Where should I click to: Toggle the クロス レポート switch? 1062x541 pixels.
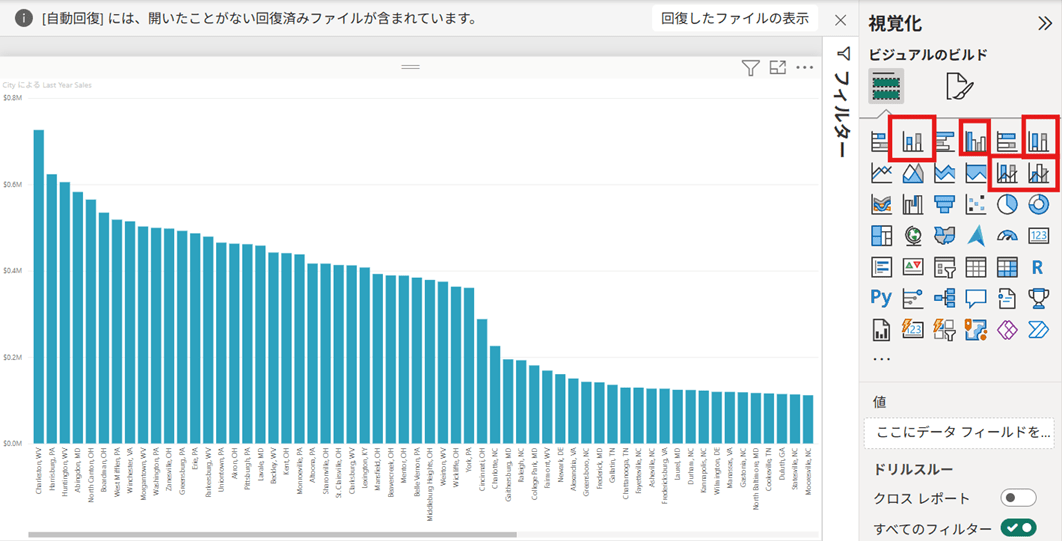click(1020, 498)
